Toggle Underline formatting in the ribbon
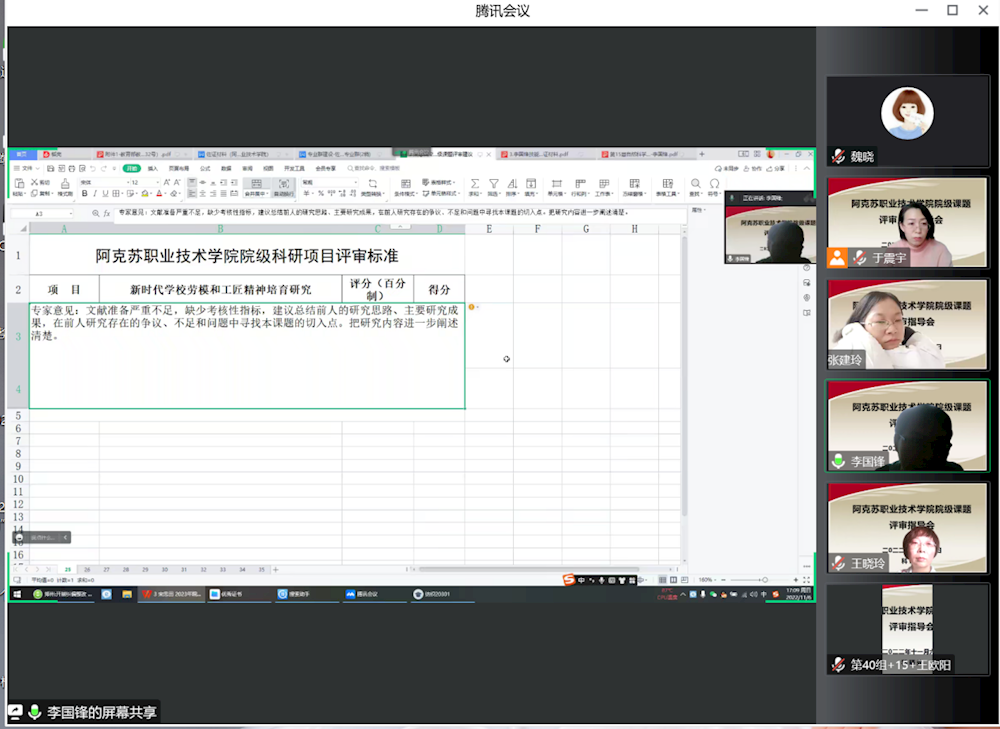This screenshot has height=729, width=1000. pyautogui.click(x=105, y=193)
